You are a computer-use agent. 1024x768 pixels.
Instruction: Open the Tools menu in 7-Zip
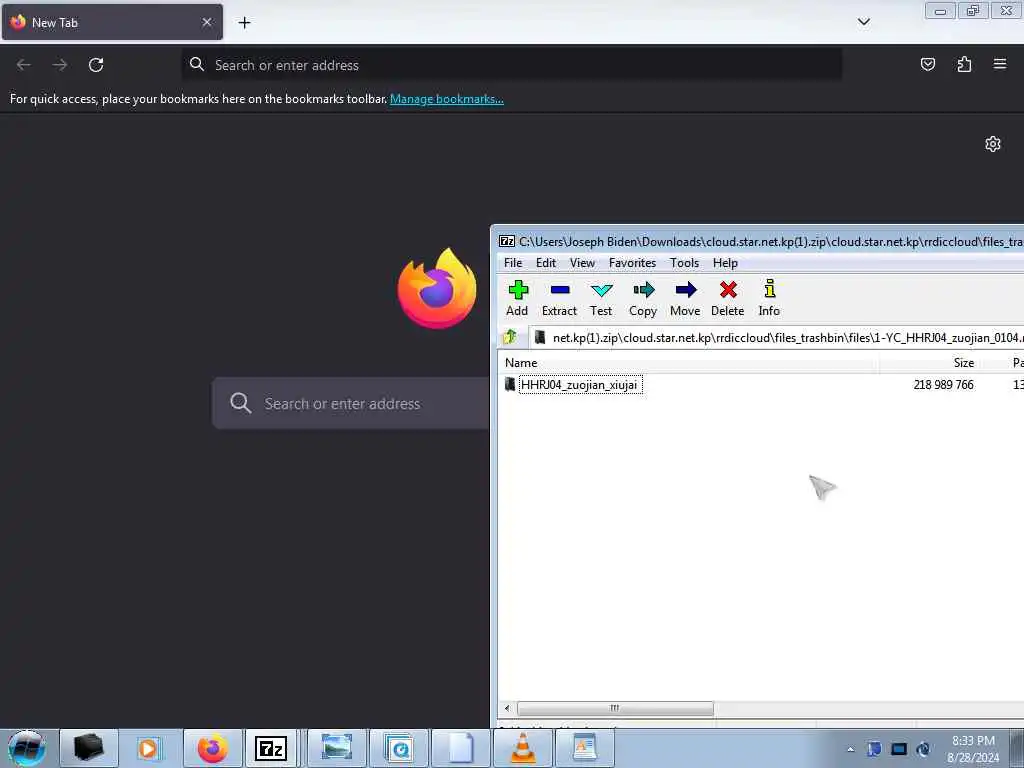(x=684, y=263)
